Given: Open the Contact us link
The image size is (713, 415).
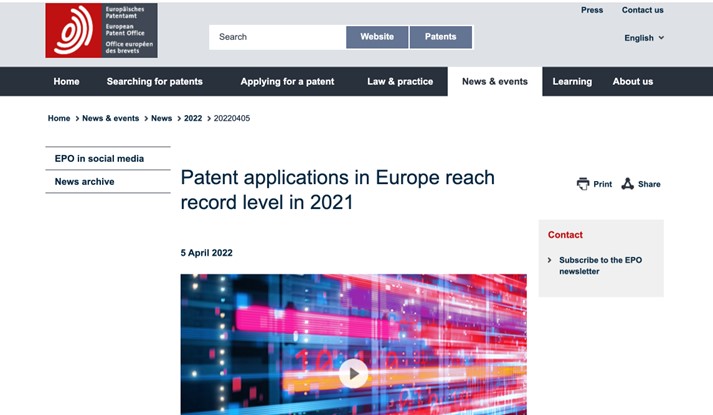Looking at the screenshot, I should [643, 10].
